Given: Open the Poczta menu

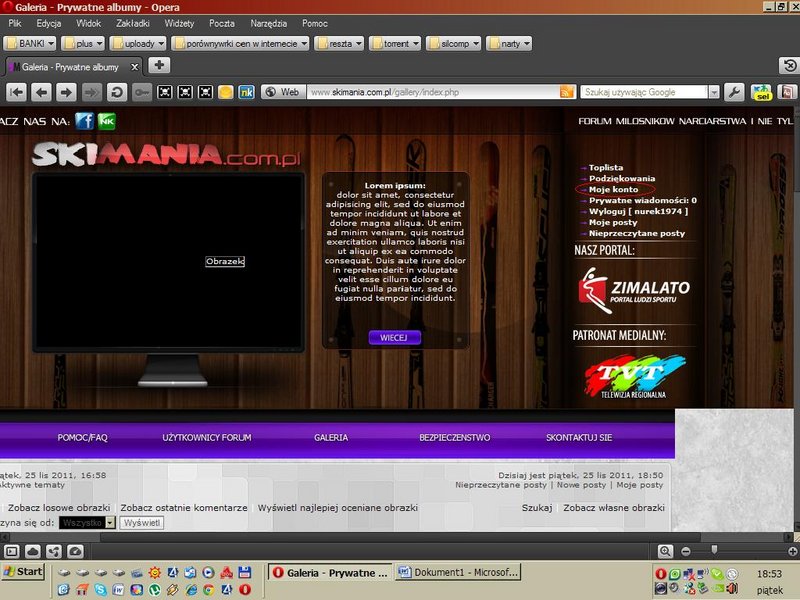Looking at the screenshot, I should [222, 23].
